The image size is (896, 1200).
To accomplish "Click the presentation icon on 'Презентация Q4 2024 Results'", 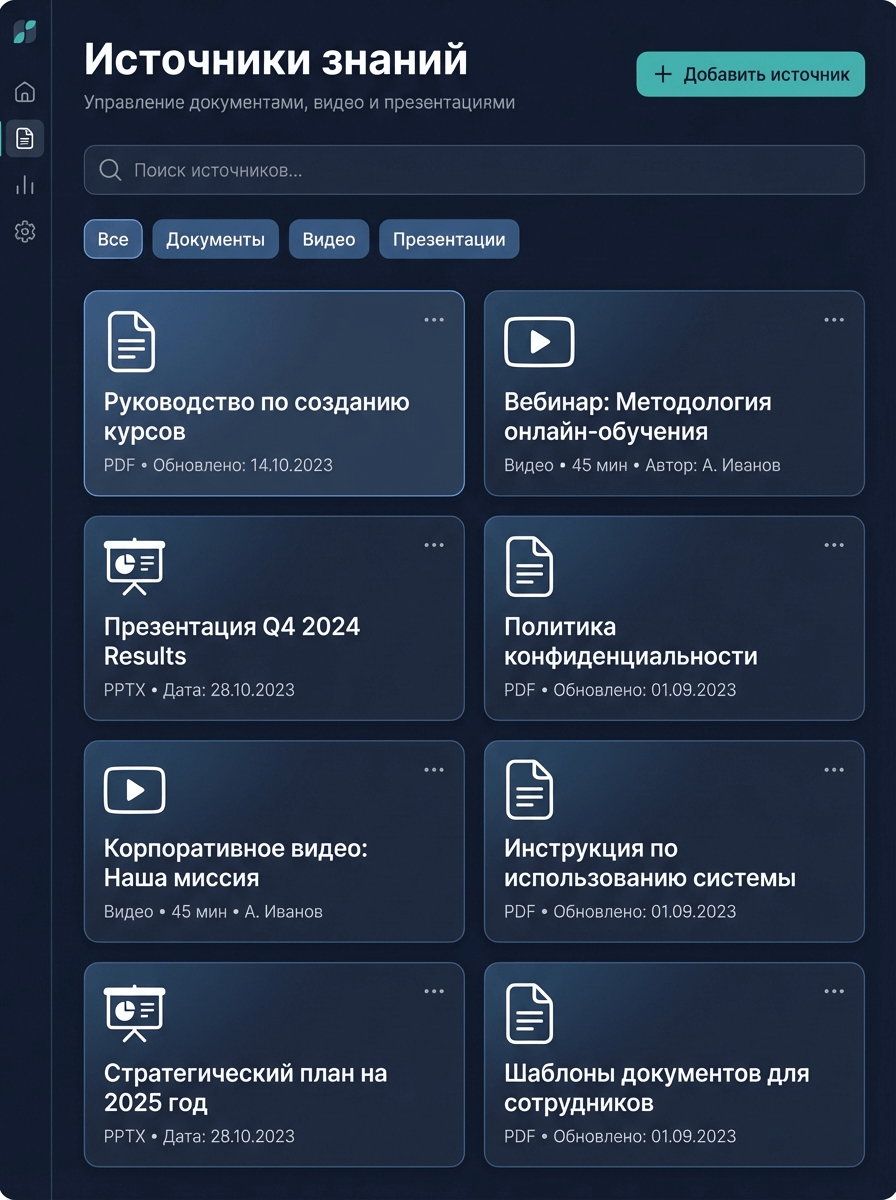I will coord(134,566).
